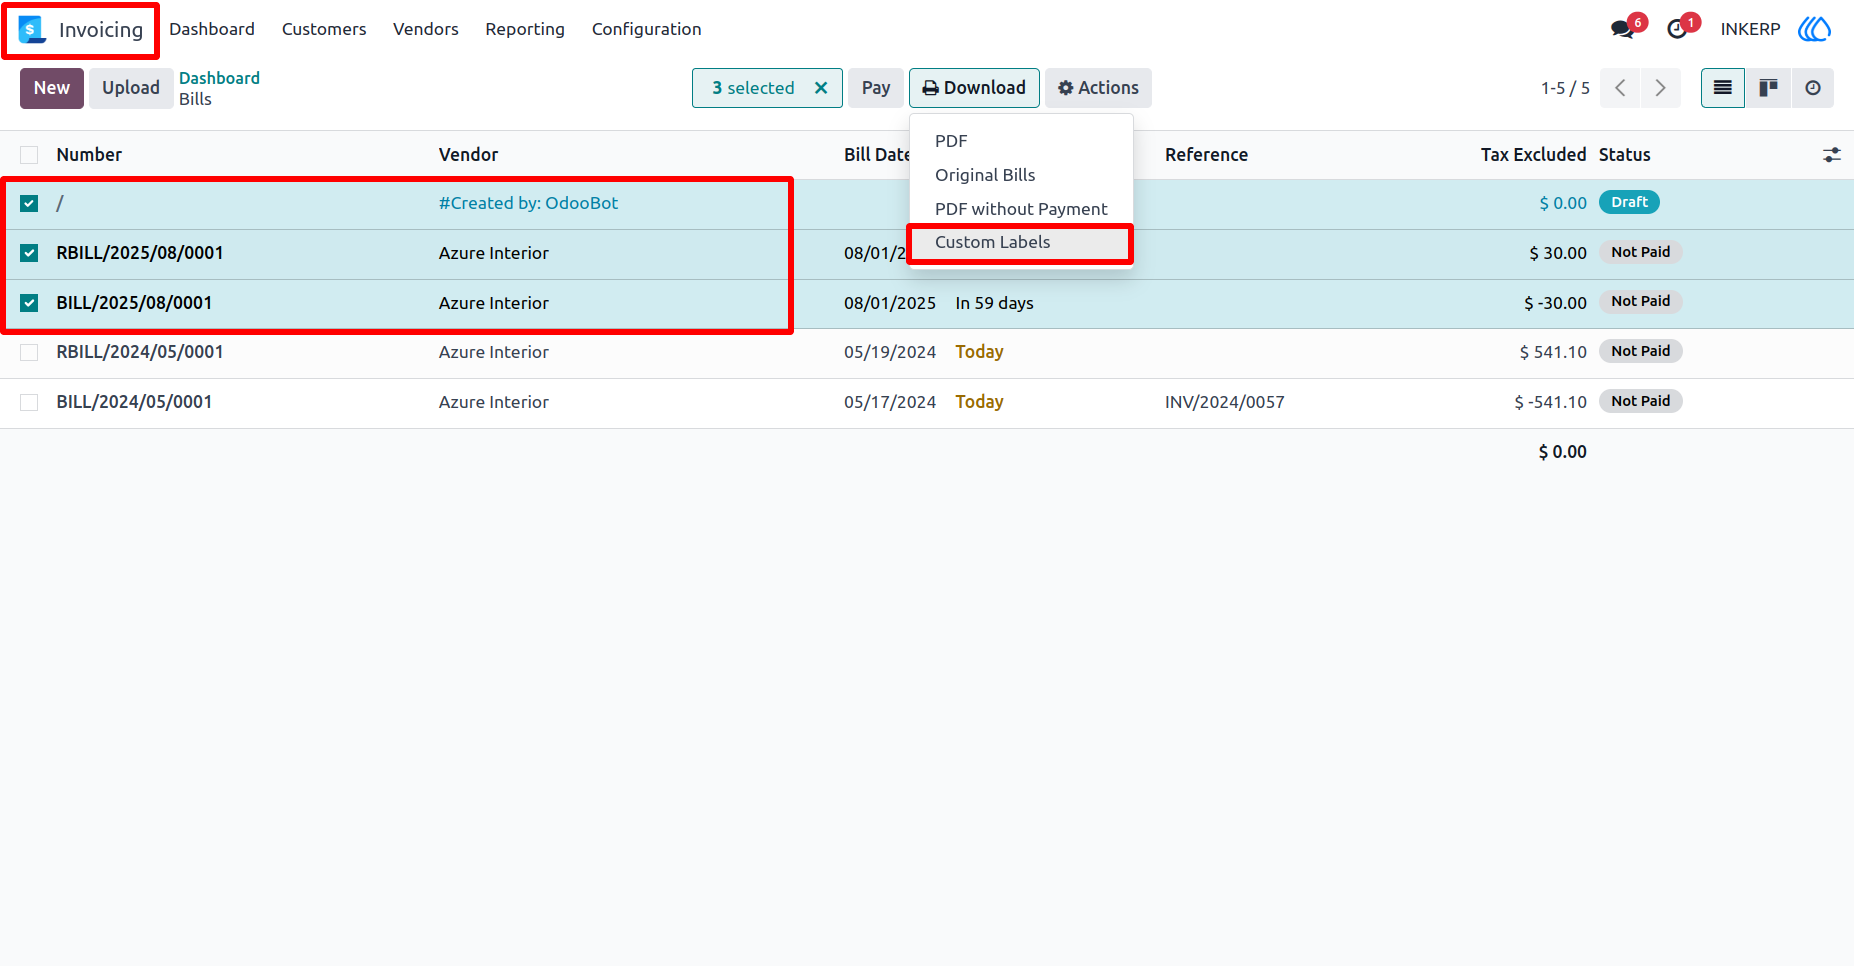
Task: Uncheck the draft bill row checkbox
Action: tap(29, 204)
